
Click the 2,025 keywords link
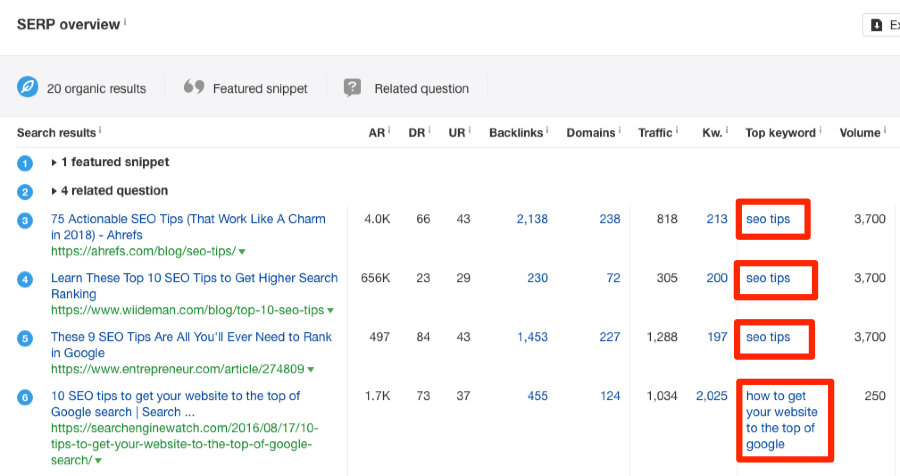(712, 396)
